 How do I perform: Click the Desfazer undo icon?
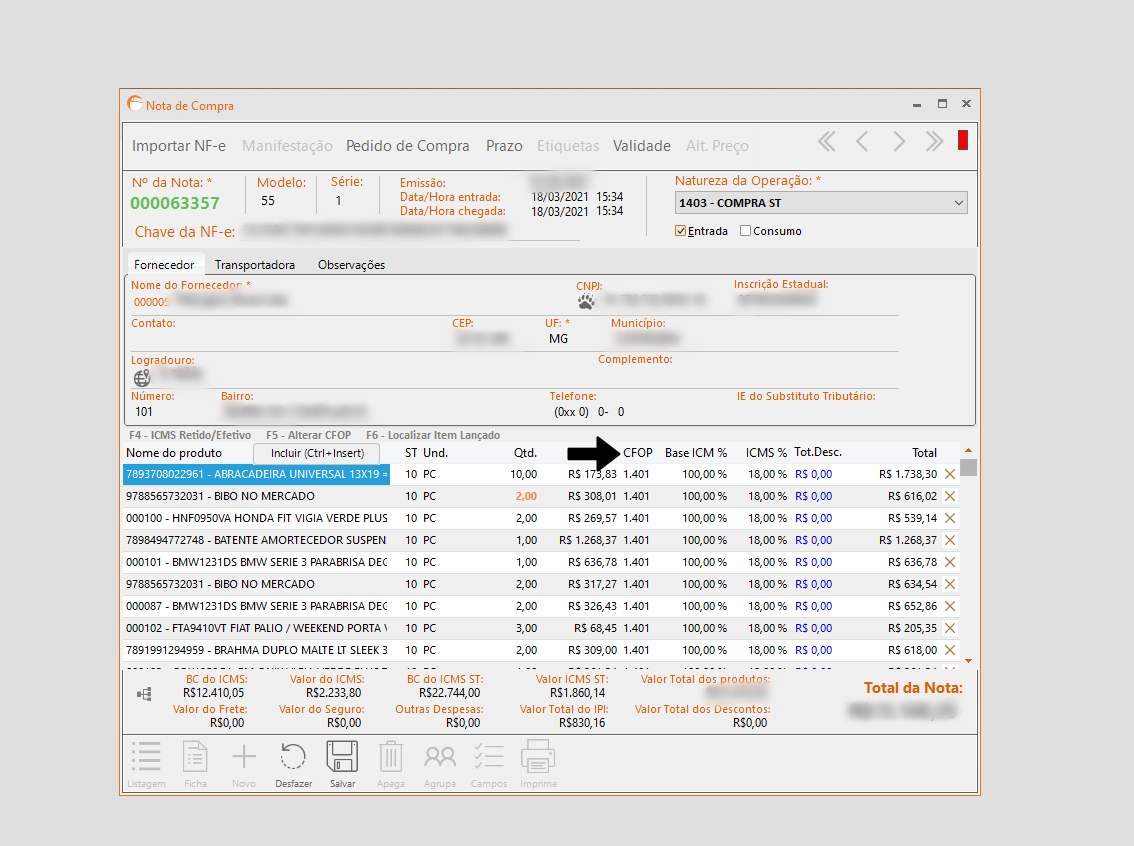[x=294, y=758]
